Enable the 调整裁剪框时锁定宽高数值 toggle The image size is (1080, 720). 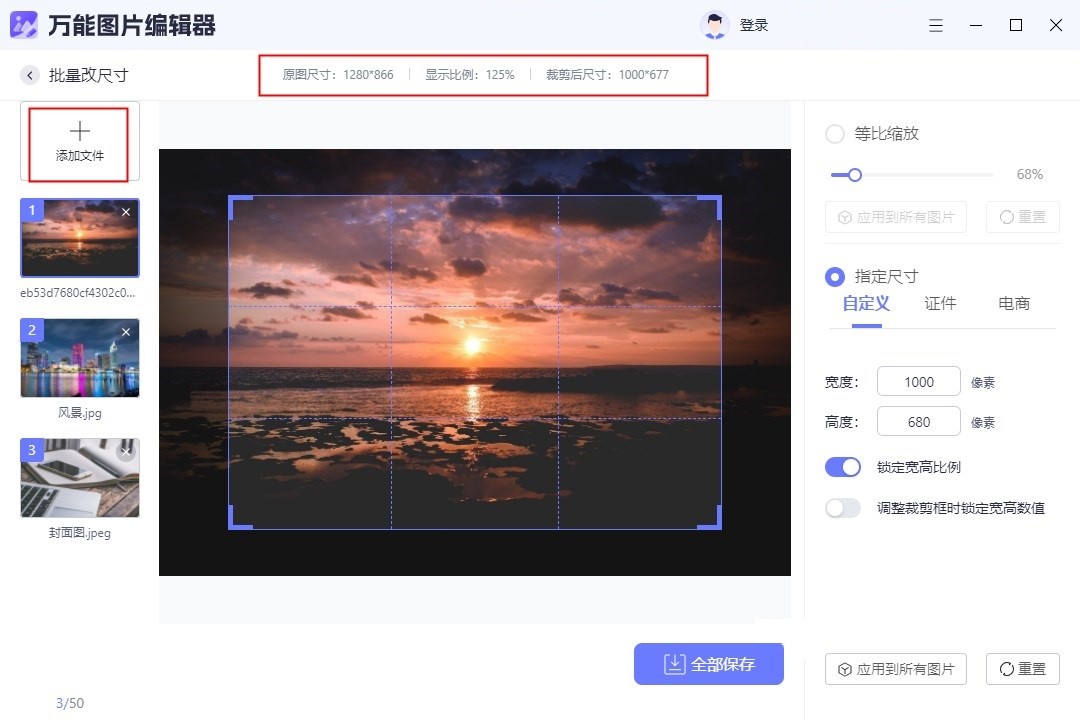pyautogui.click(x=843, y=508)
